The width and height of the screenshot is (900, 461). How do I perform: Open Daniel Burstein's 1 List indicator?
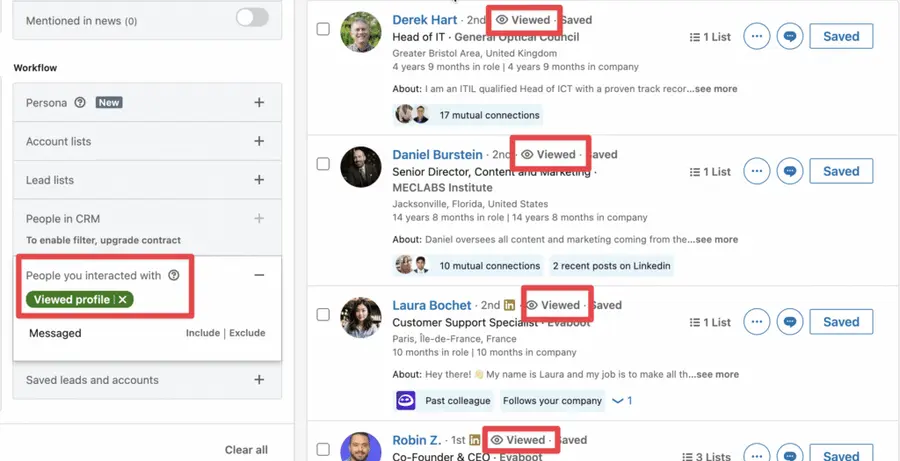[x=710, y=172]
